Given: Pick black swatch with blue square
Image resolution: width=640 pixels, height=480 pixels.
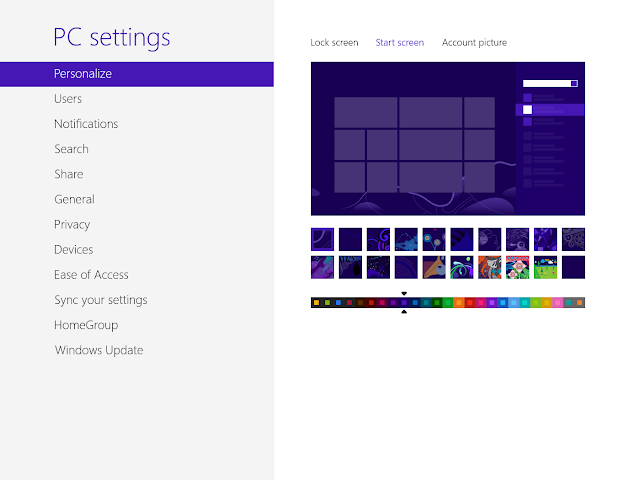Looking at the screenshot, I should coord(338,302).
